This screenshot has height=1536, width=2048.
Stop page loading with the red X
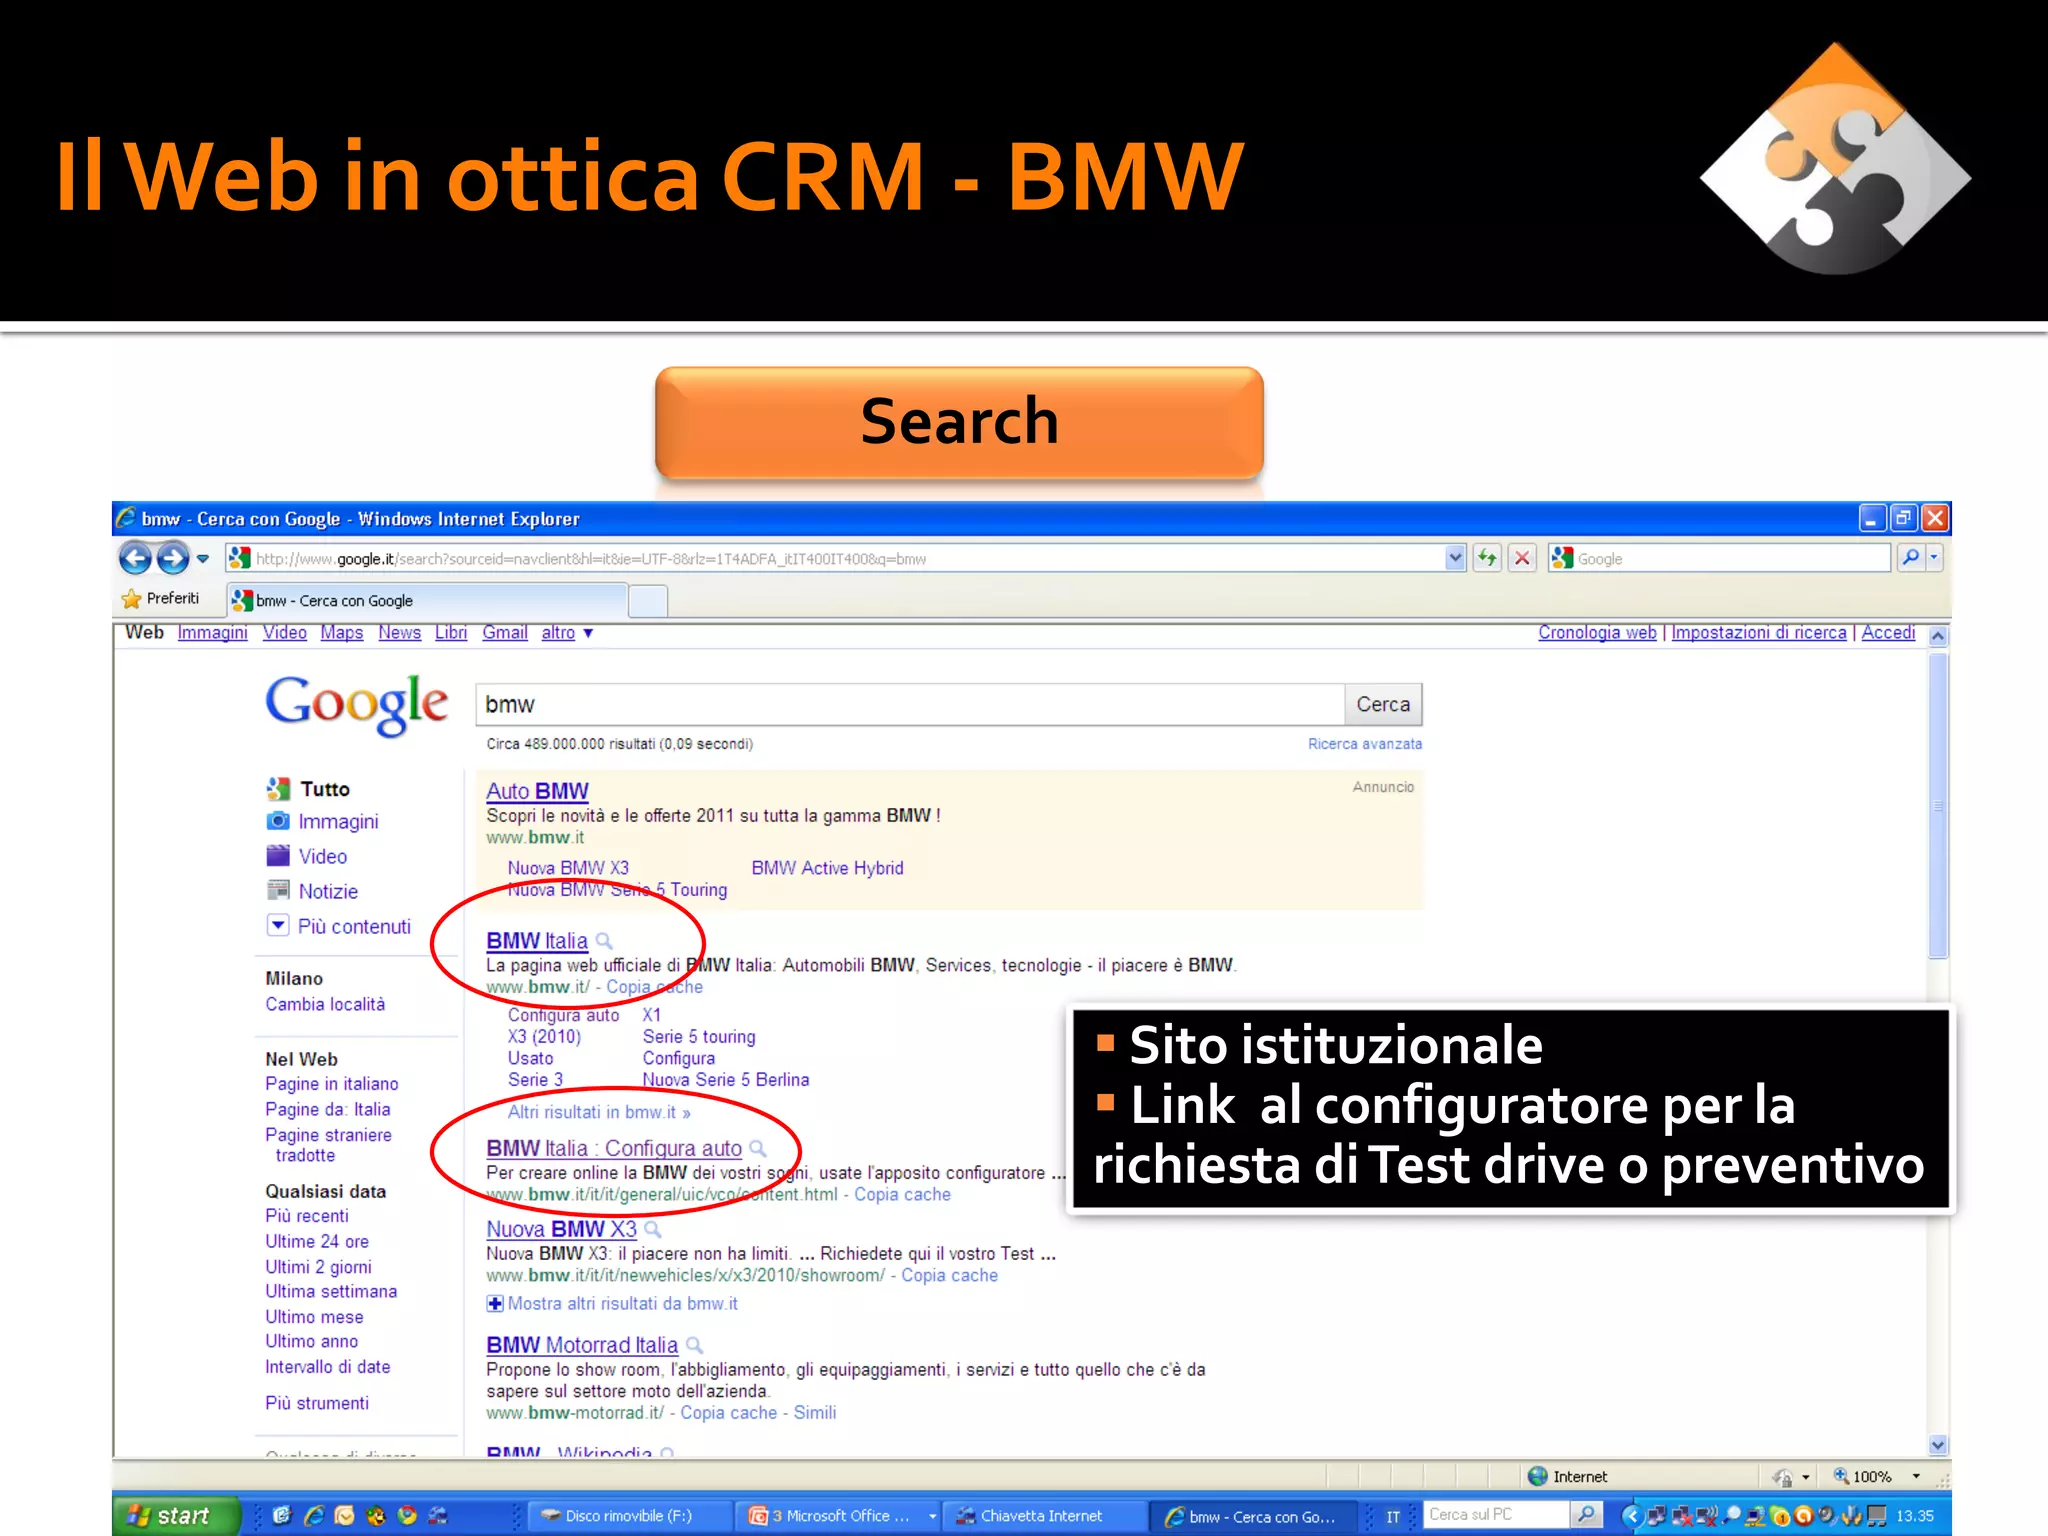(1522, 558)
